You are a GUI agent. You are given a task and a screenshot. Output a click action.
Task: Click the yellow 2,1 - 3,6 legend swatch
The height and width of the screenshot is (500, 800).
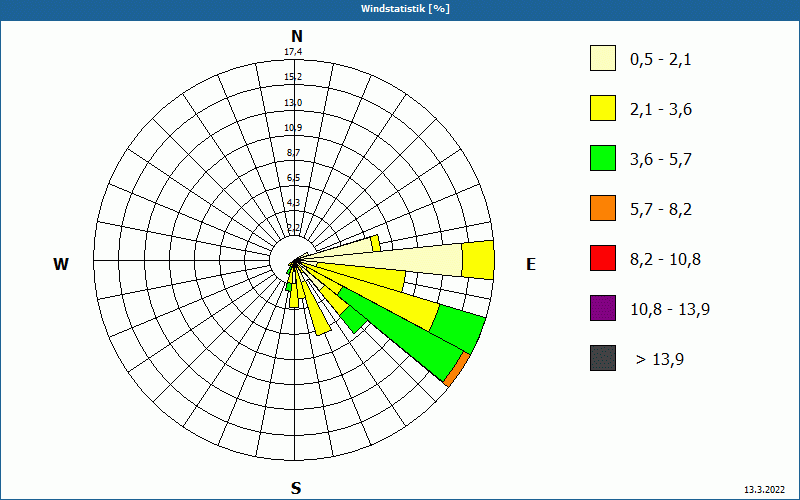[x=603, y=108]
